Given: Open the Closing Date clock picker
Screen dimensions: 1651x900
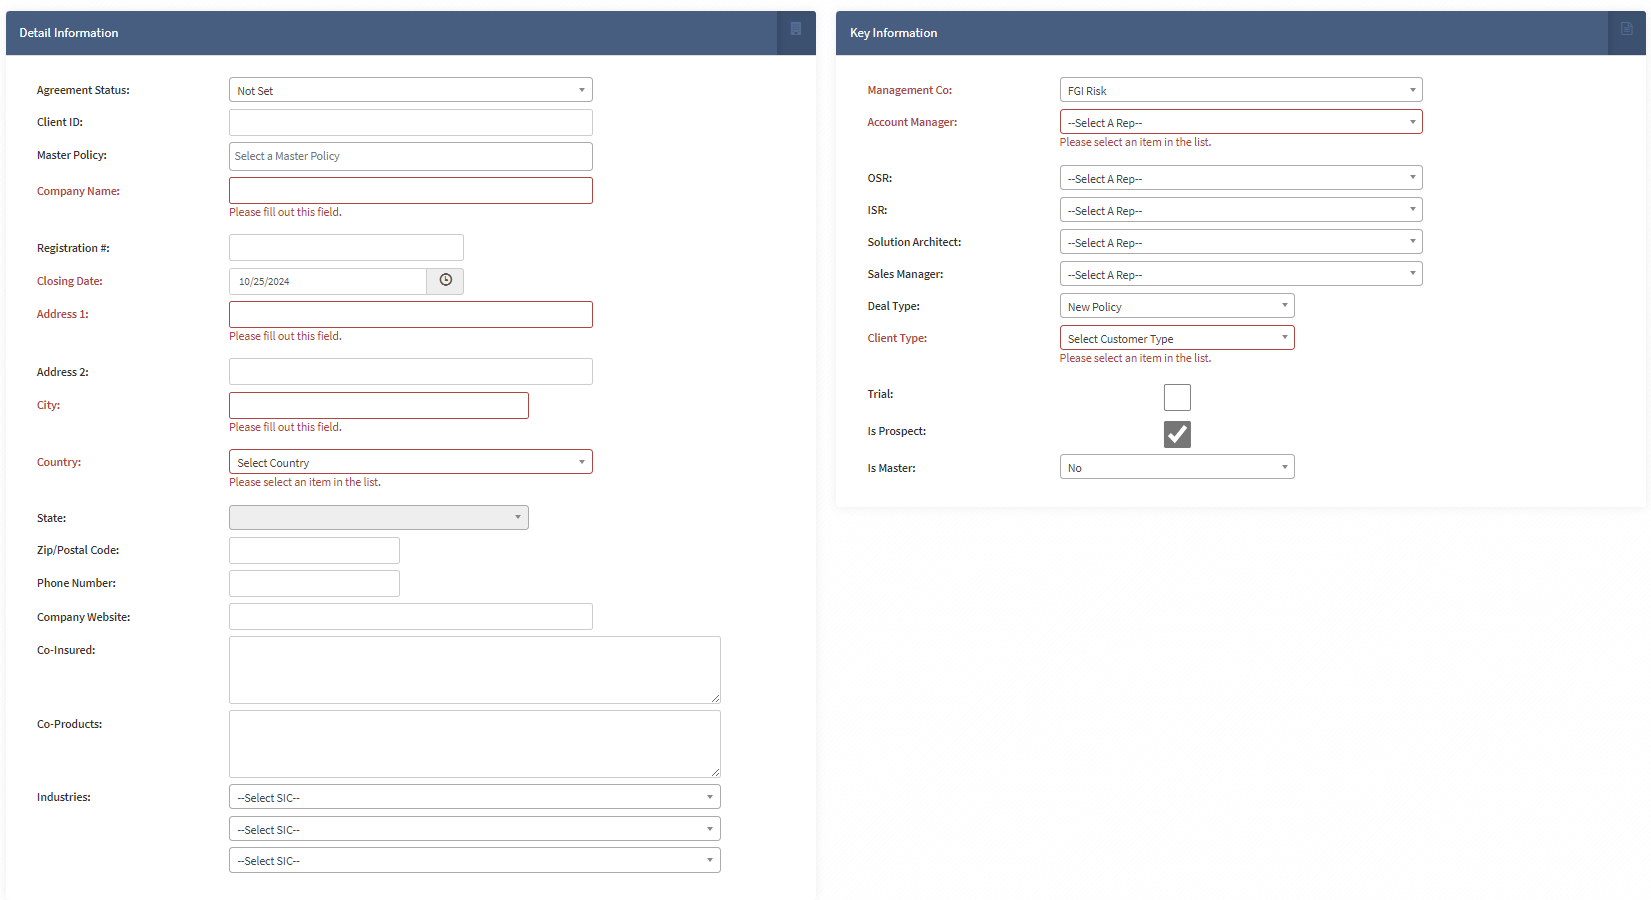Looking at the screenshot, I should pos(445,281).
